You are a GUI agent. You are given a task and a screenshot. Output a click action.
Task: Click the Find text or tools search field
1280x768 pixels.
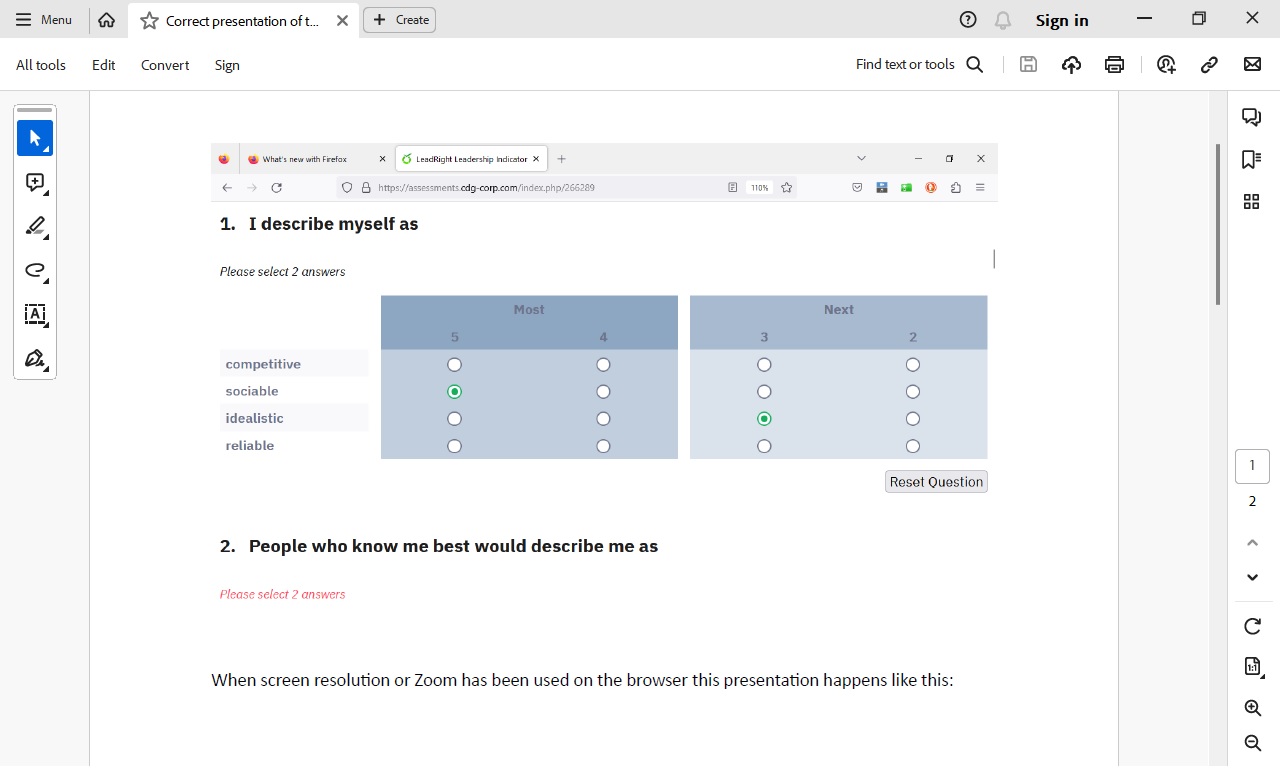tap(919, 65)
